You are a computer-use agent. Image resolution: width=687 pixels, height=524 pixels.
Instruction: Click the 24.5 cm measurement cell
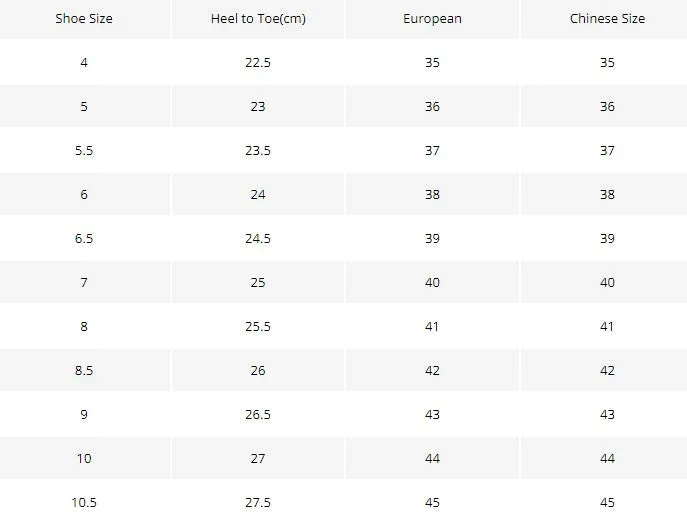[258, 239]
